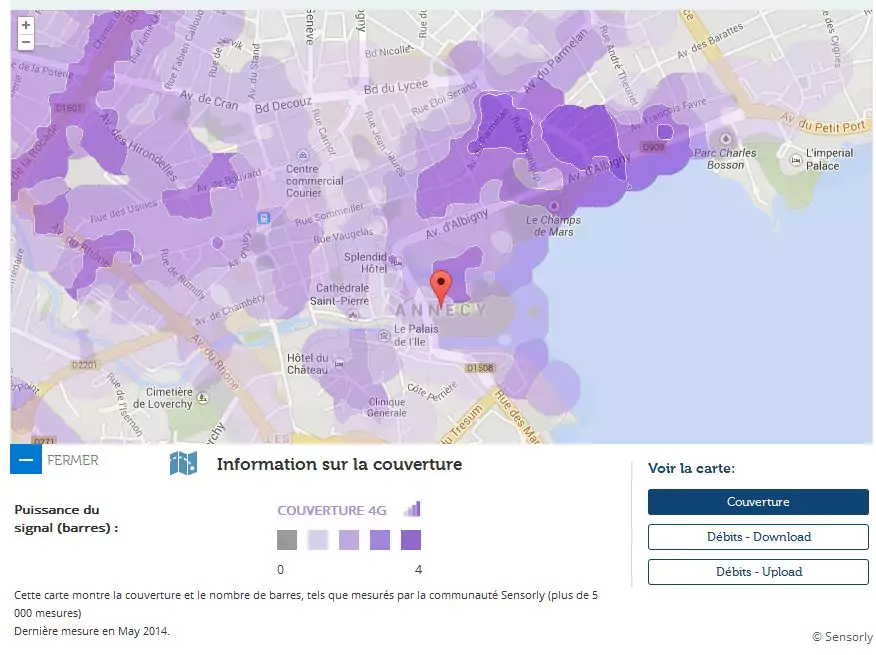Switch to Débits - Download map
Viewport: 876px width, 655px height.
758,537
